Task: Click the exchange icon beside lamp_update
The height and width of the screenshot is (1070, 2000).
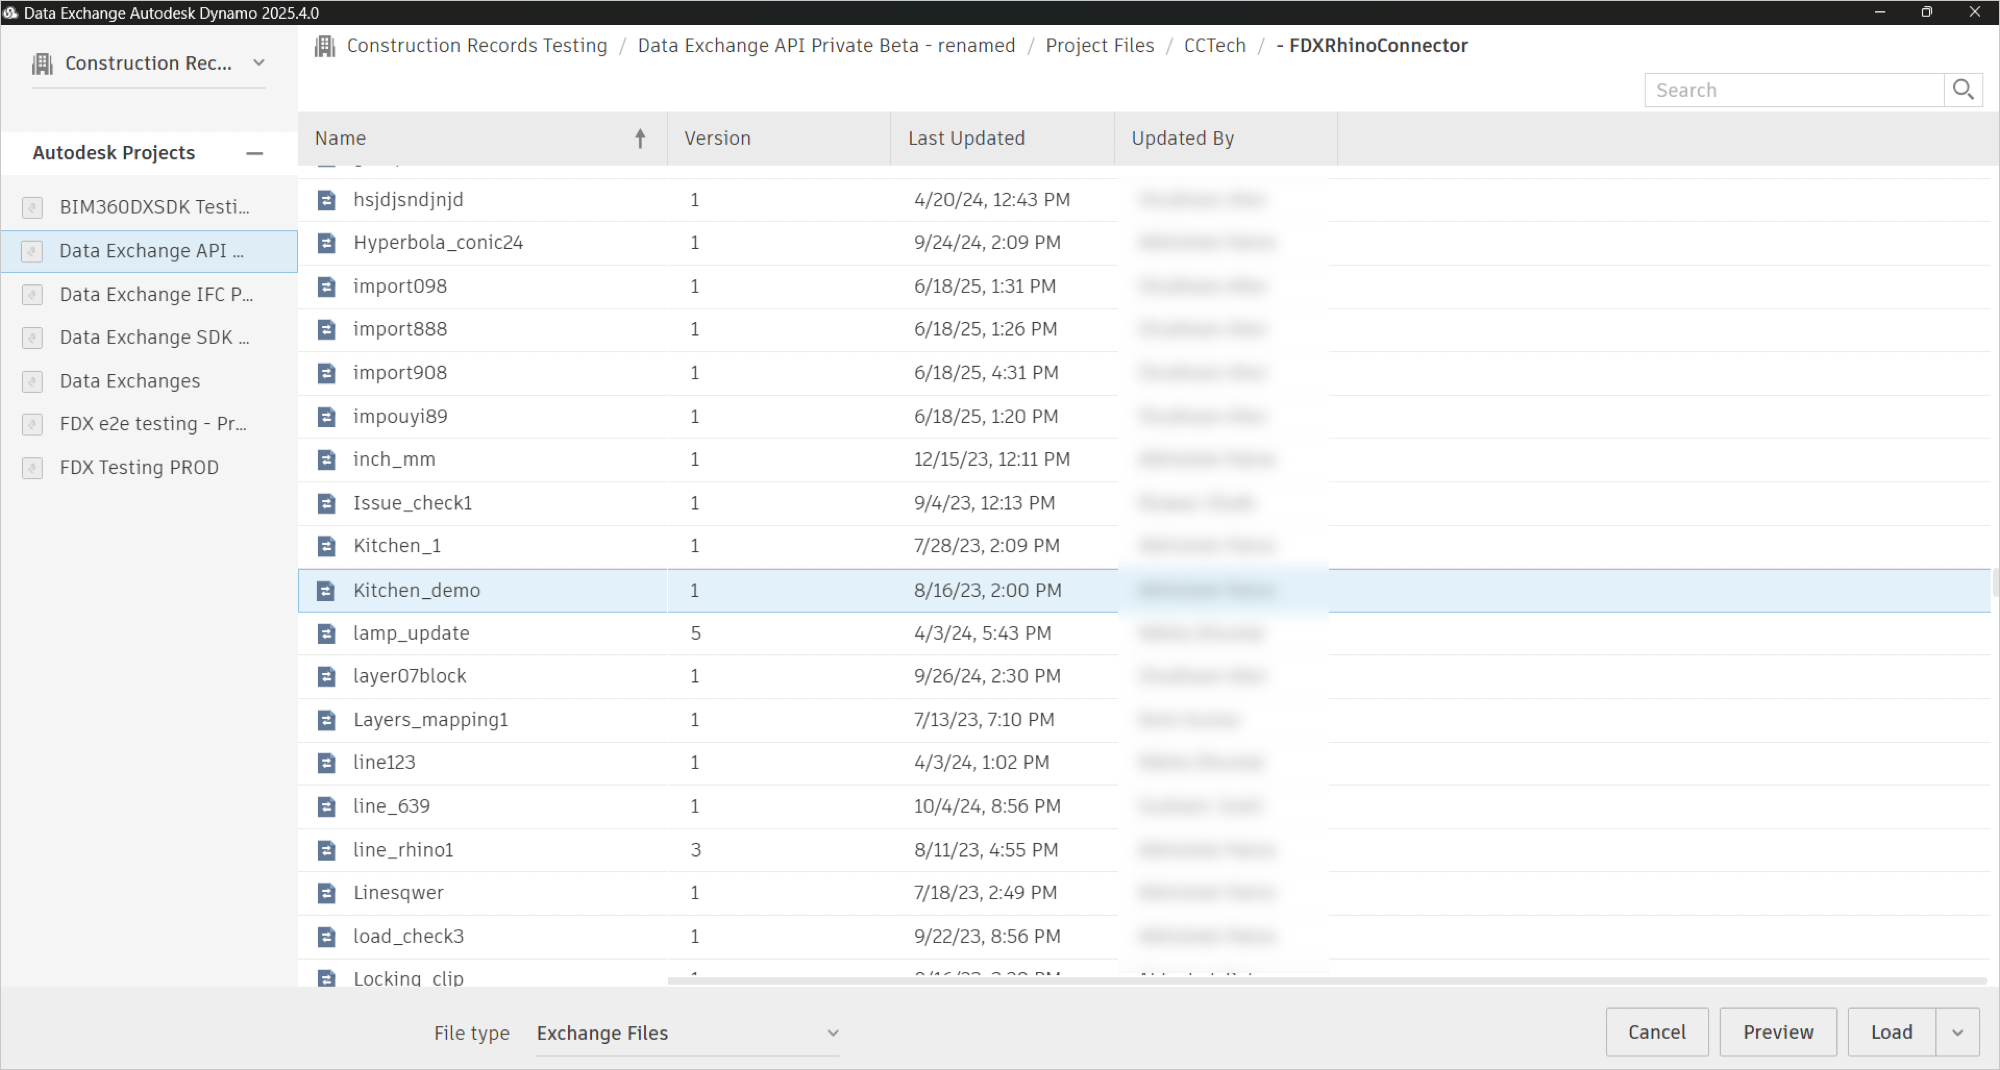Action: 326,634
